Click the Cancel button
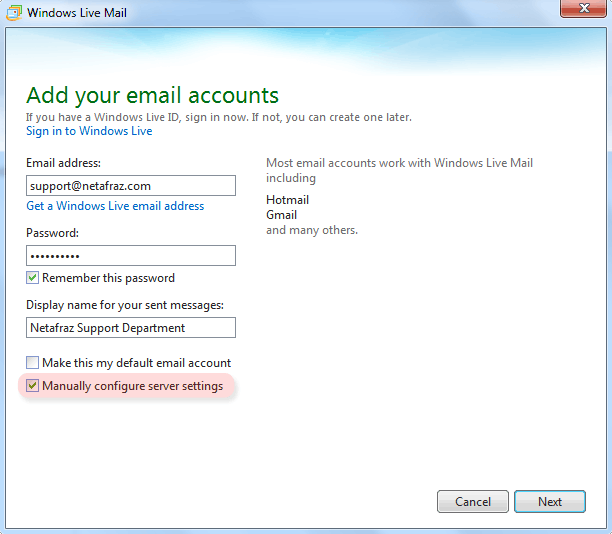Screen dimensions: 612x534 [x=473, y=502]
